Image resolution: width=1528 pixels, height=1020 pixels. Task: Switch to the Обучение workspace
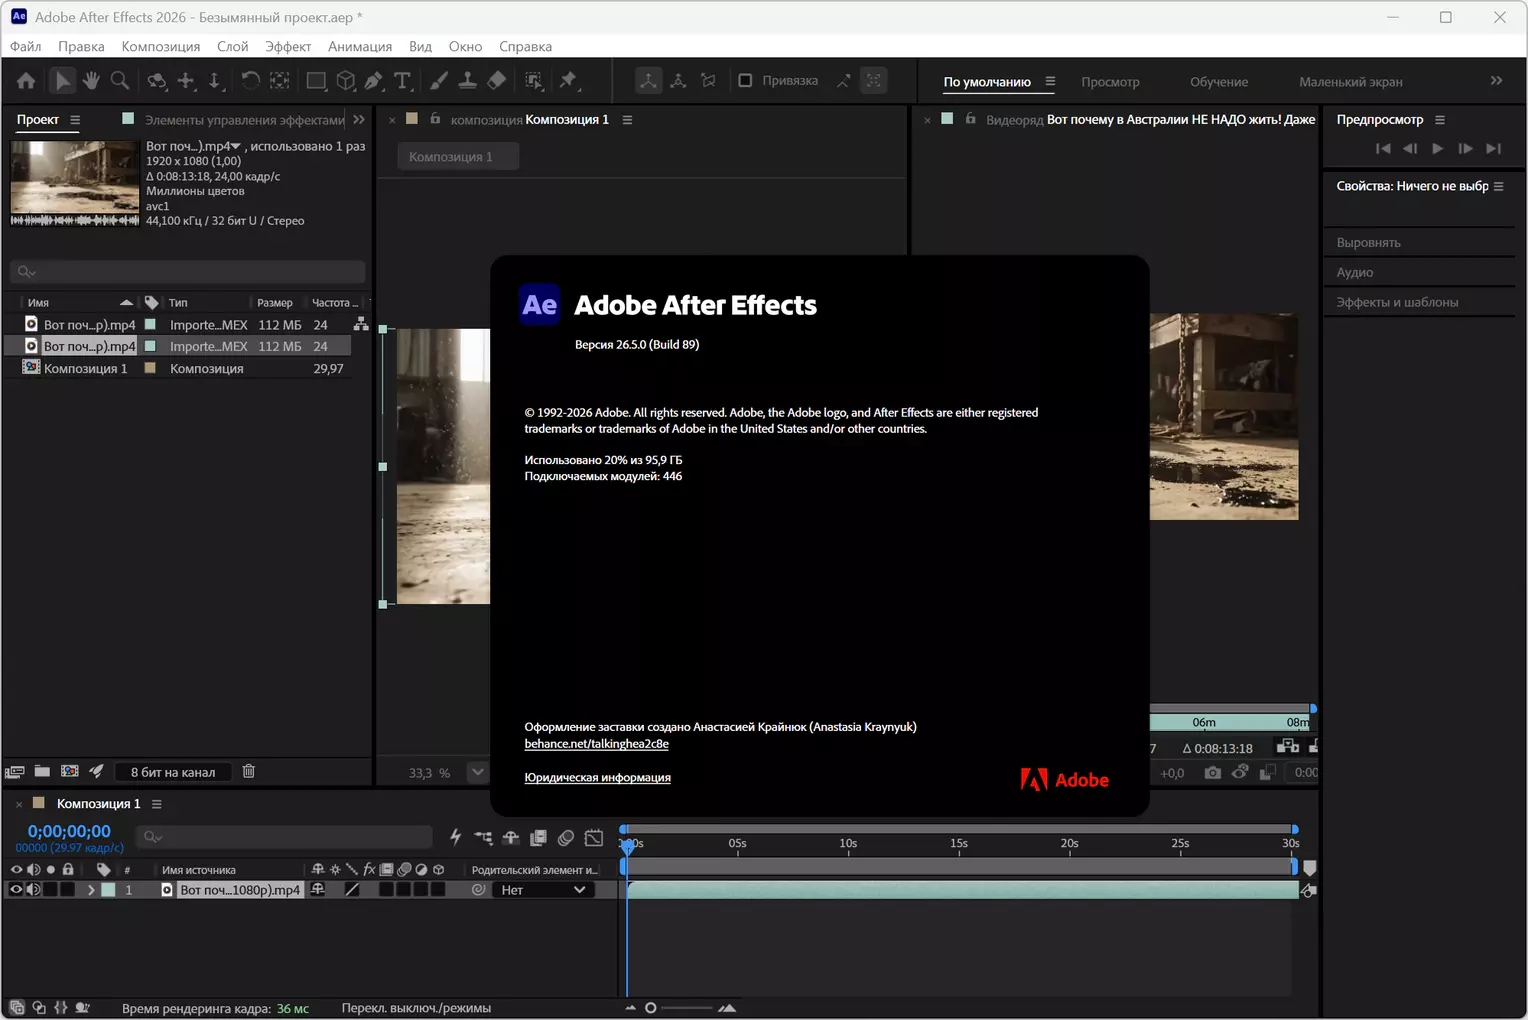point(1219,82)
